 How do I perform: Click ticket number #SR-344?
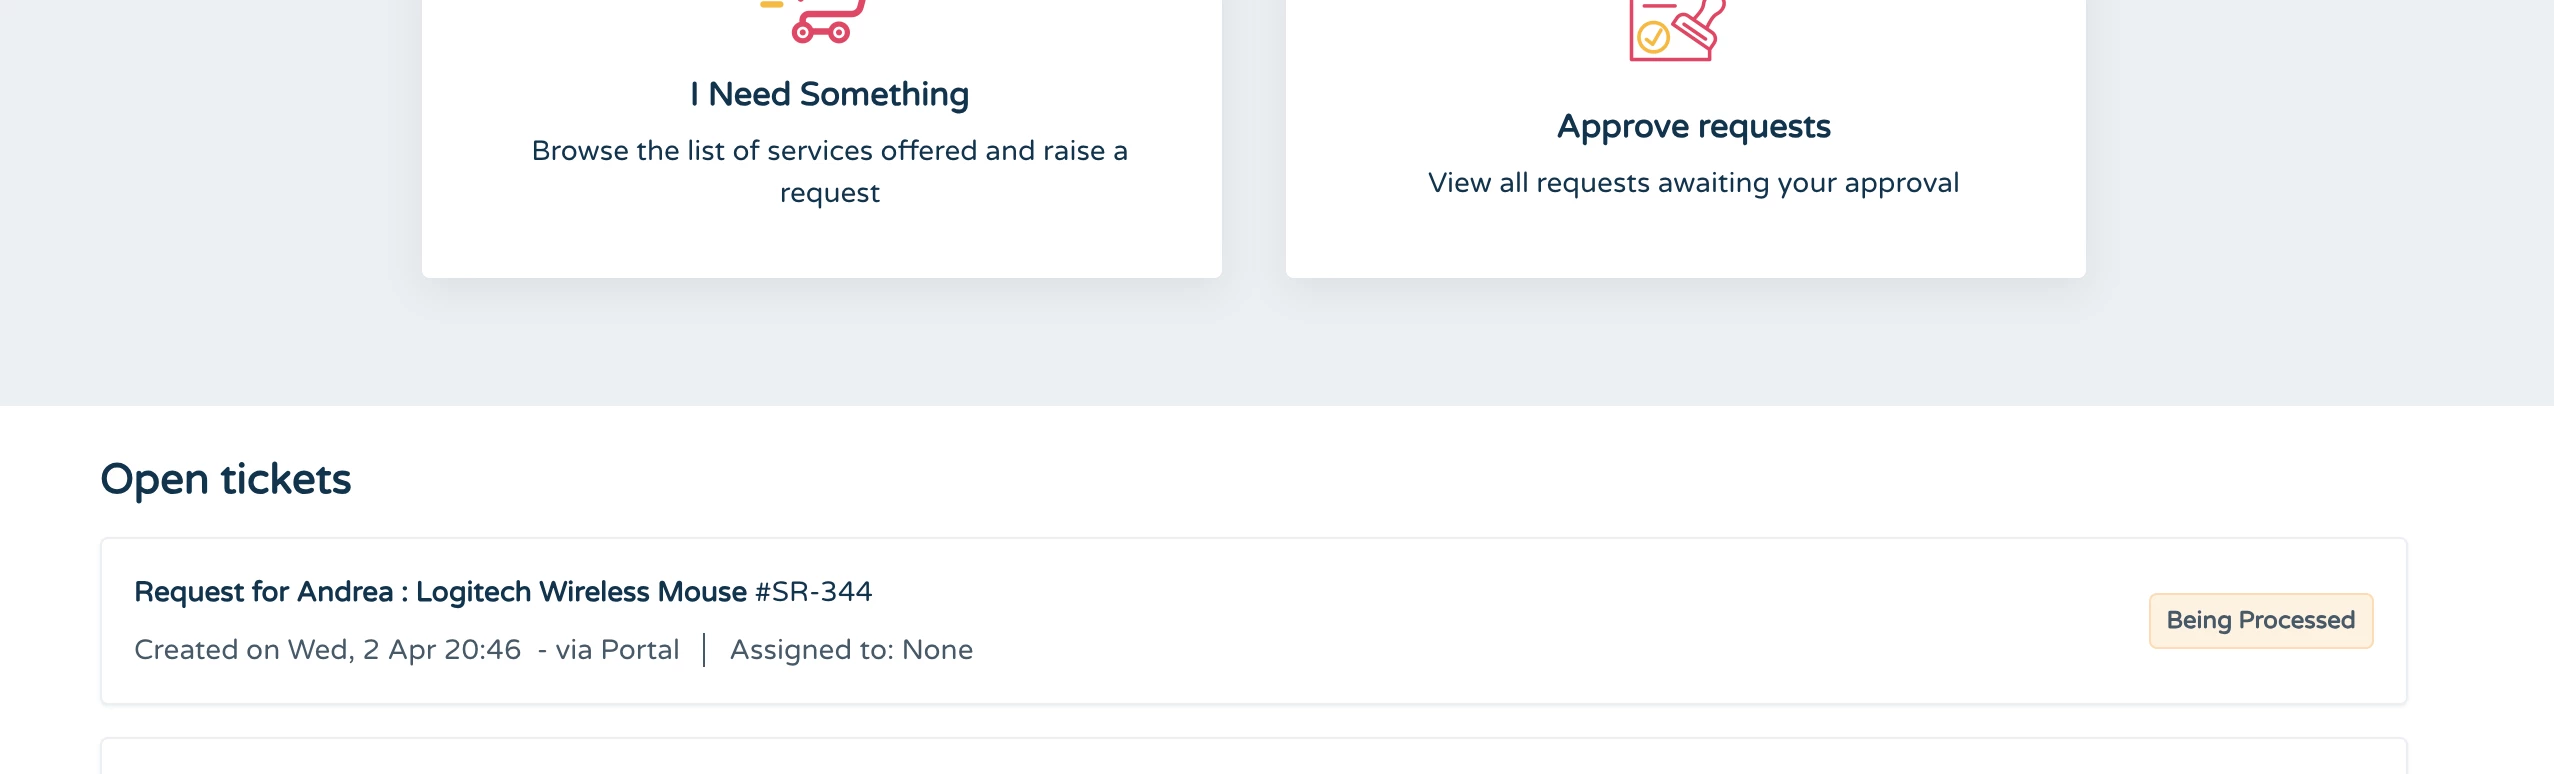pyautogui.click(x=813, y=591)
